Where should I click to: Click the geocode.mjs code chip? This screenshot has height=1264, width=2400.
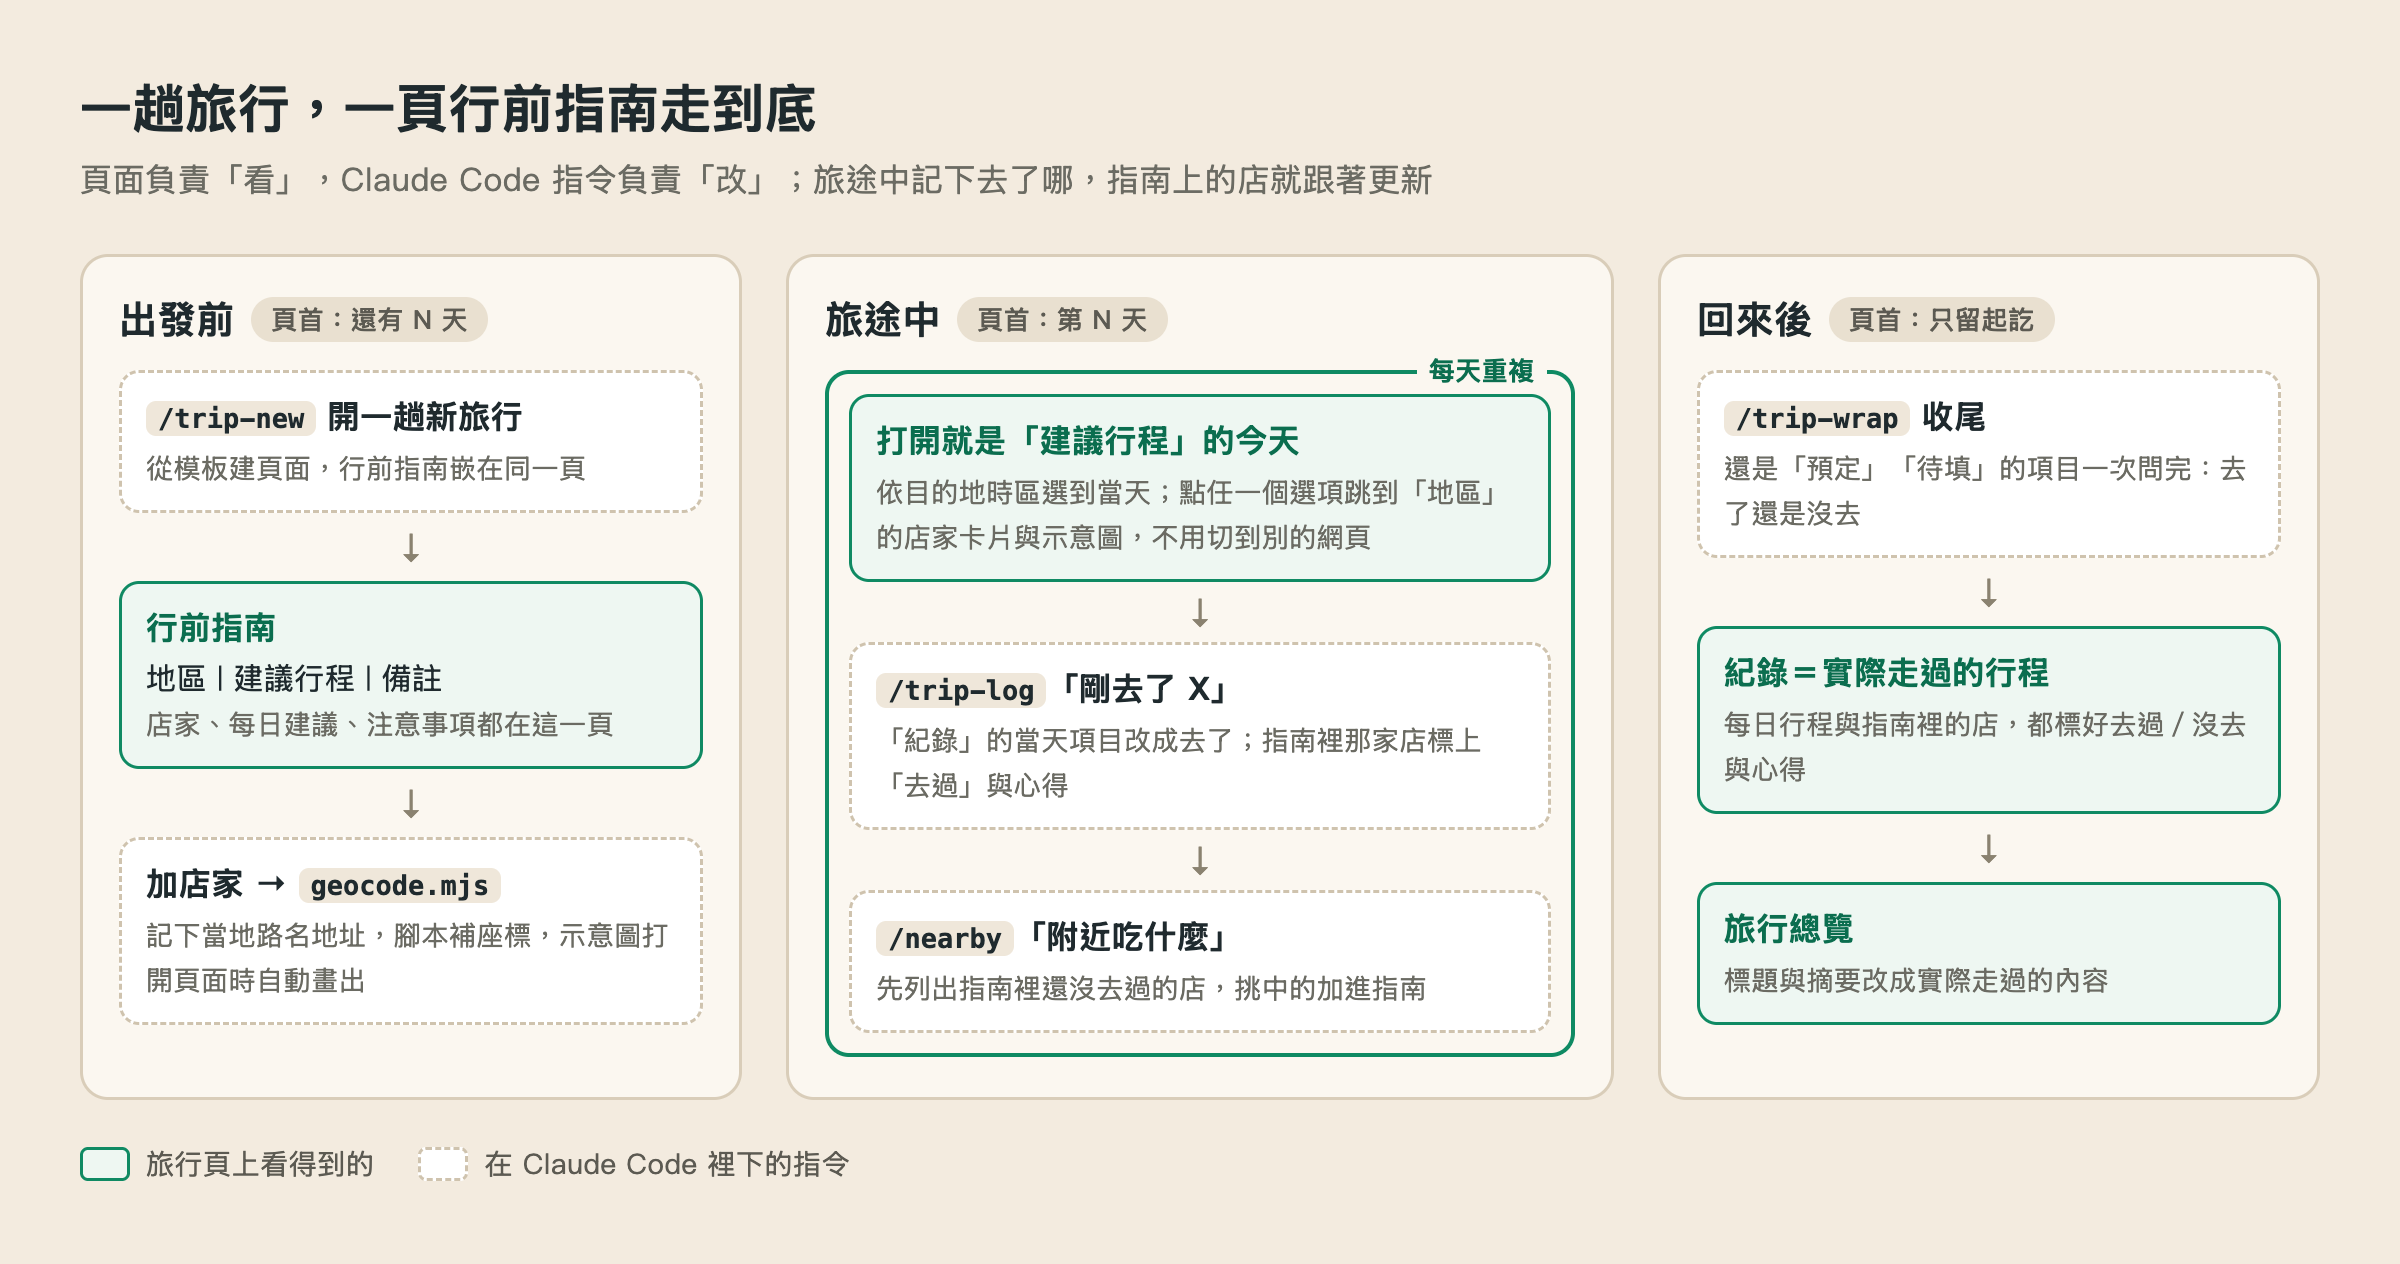click(399, 885)
